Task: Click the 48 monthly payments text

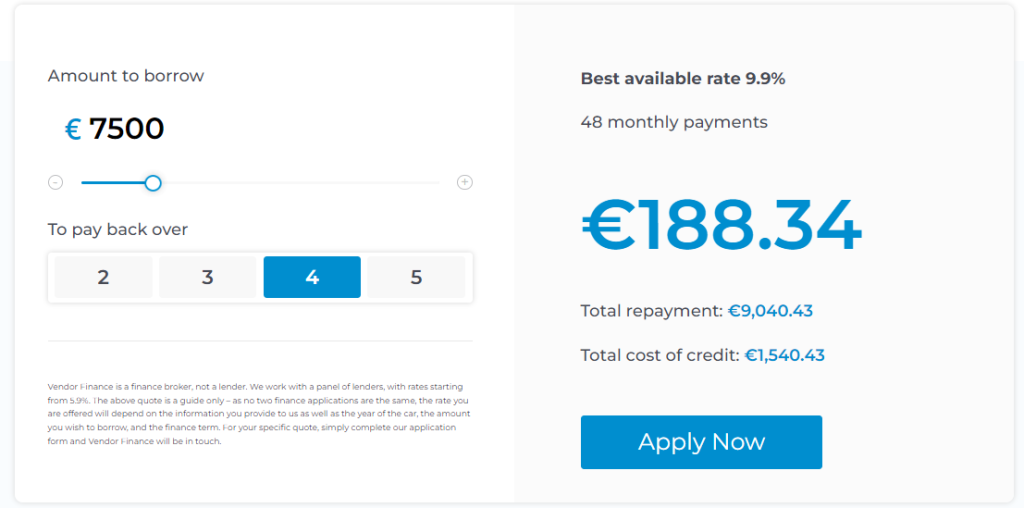Action: [x=674, y=122]
